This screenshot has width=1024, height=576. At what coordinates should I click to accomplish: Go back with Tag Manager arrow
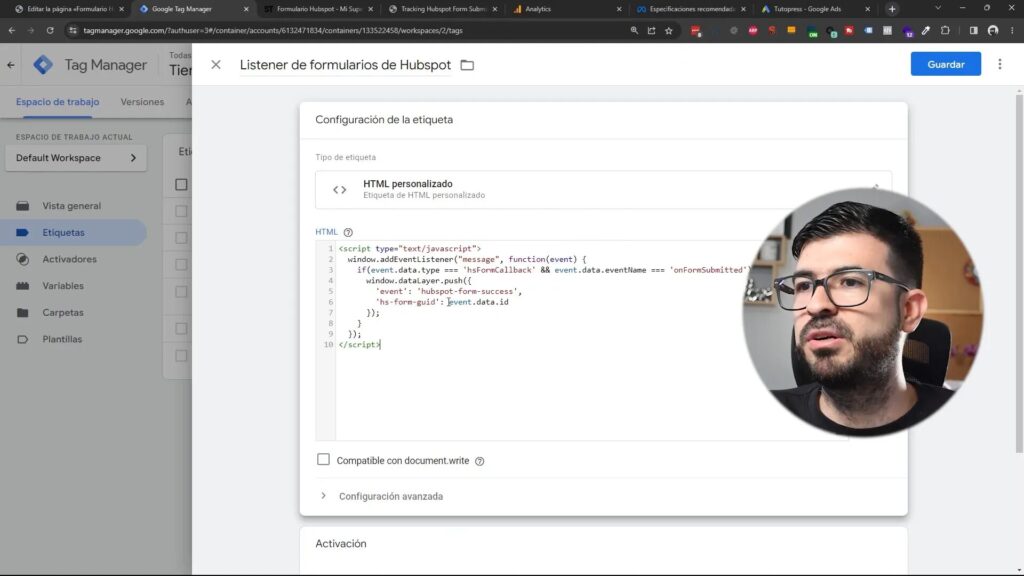coord(11,65)
